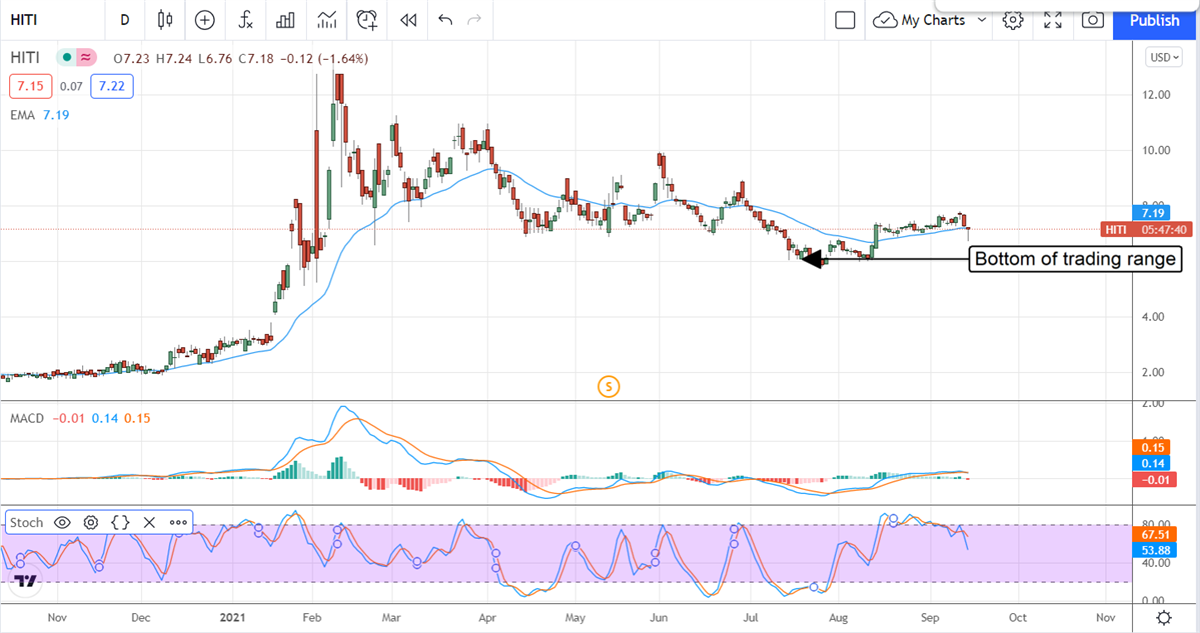Create an alert with the alarm clock icon
1200x633 pixels.
(367, 20)
